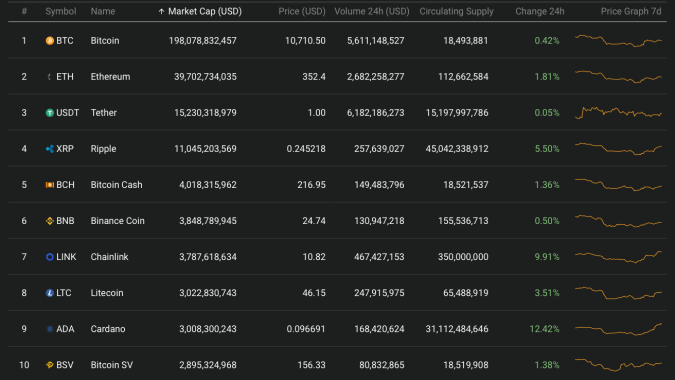The width and height of the screenshot is (675, 380).
Task: Sort by the Change 24h column header
Action: coord(540,12)
